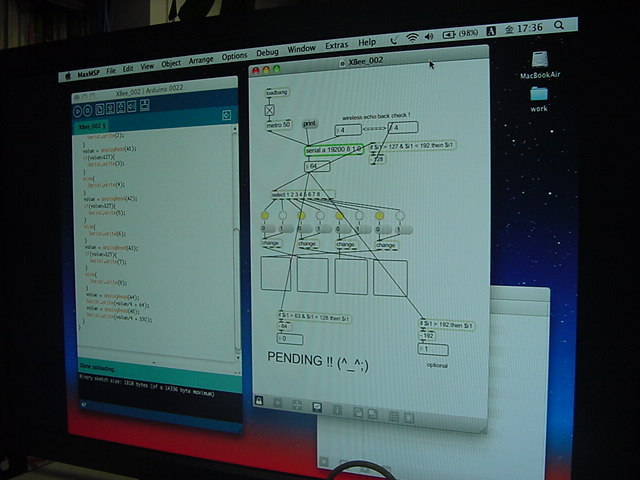Click the number box showing 0 below - 64
This screenshot has height=480, width=640.
(x=290, y=339)
